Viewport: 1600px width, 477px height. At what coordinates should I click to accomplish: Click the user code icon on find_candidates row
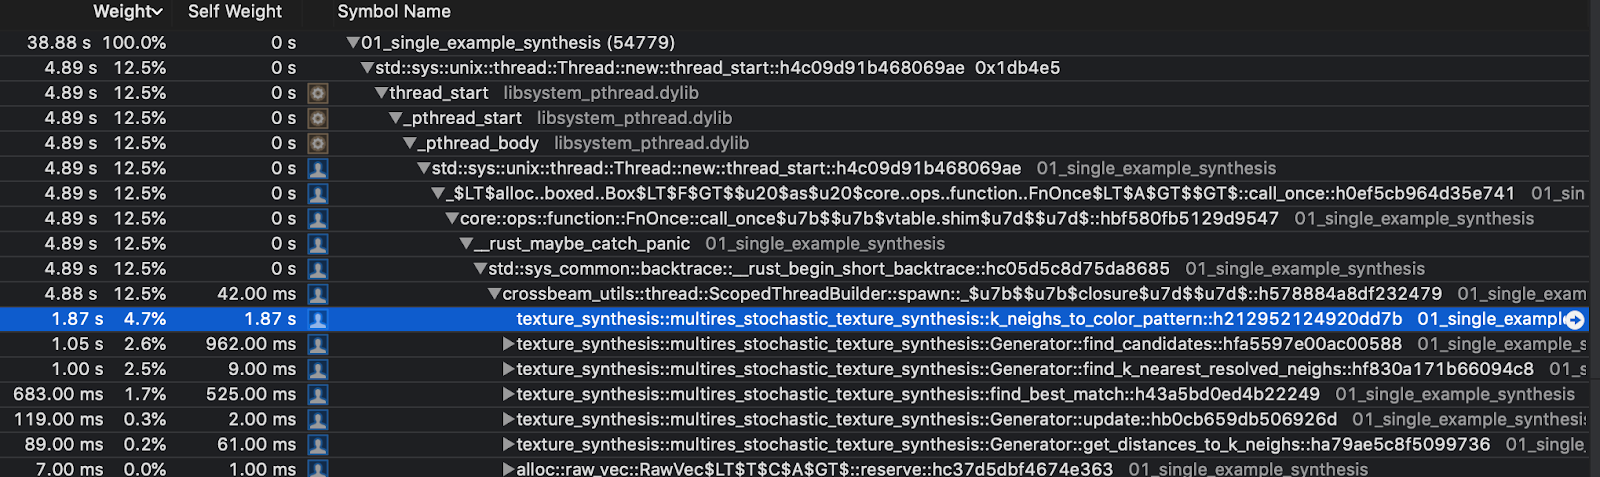(318, 344)
